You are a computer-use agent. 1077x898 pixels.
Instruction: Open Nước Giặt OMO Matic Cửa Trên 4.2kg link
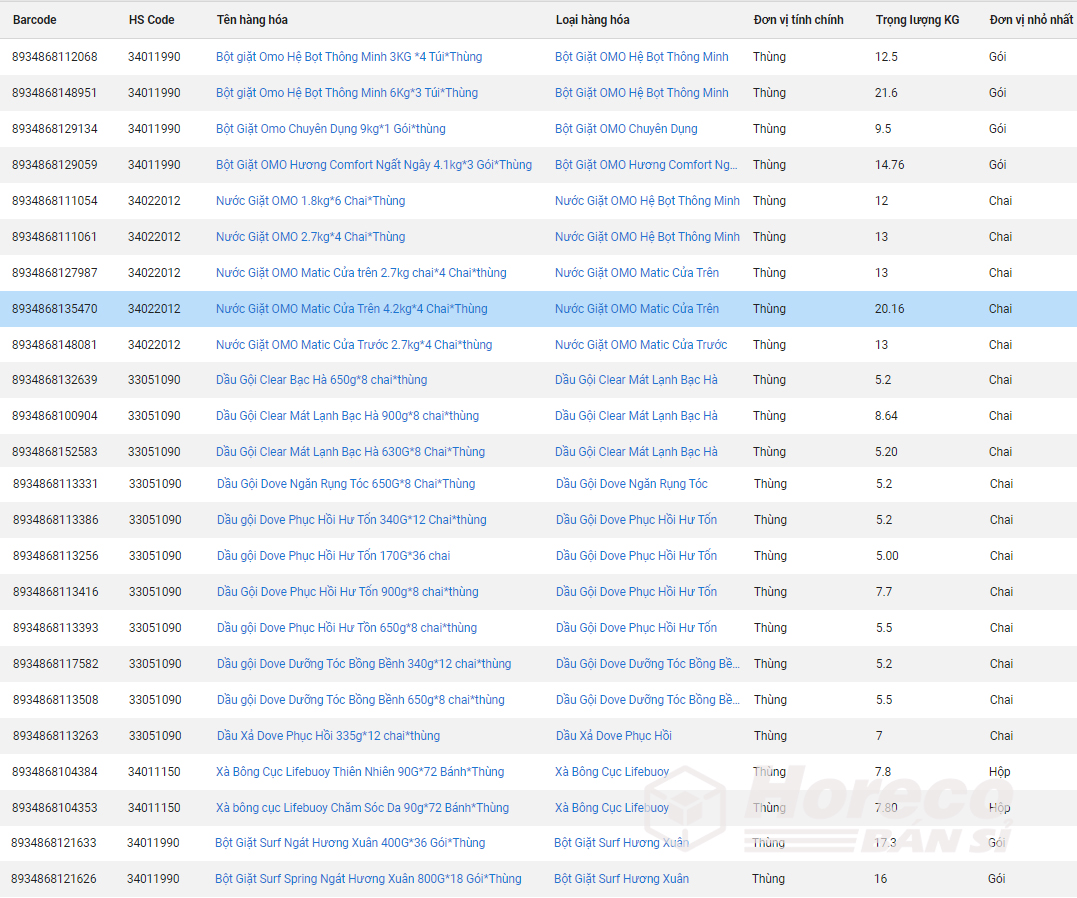(352, 309)
